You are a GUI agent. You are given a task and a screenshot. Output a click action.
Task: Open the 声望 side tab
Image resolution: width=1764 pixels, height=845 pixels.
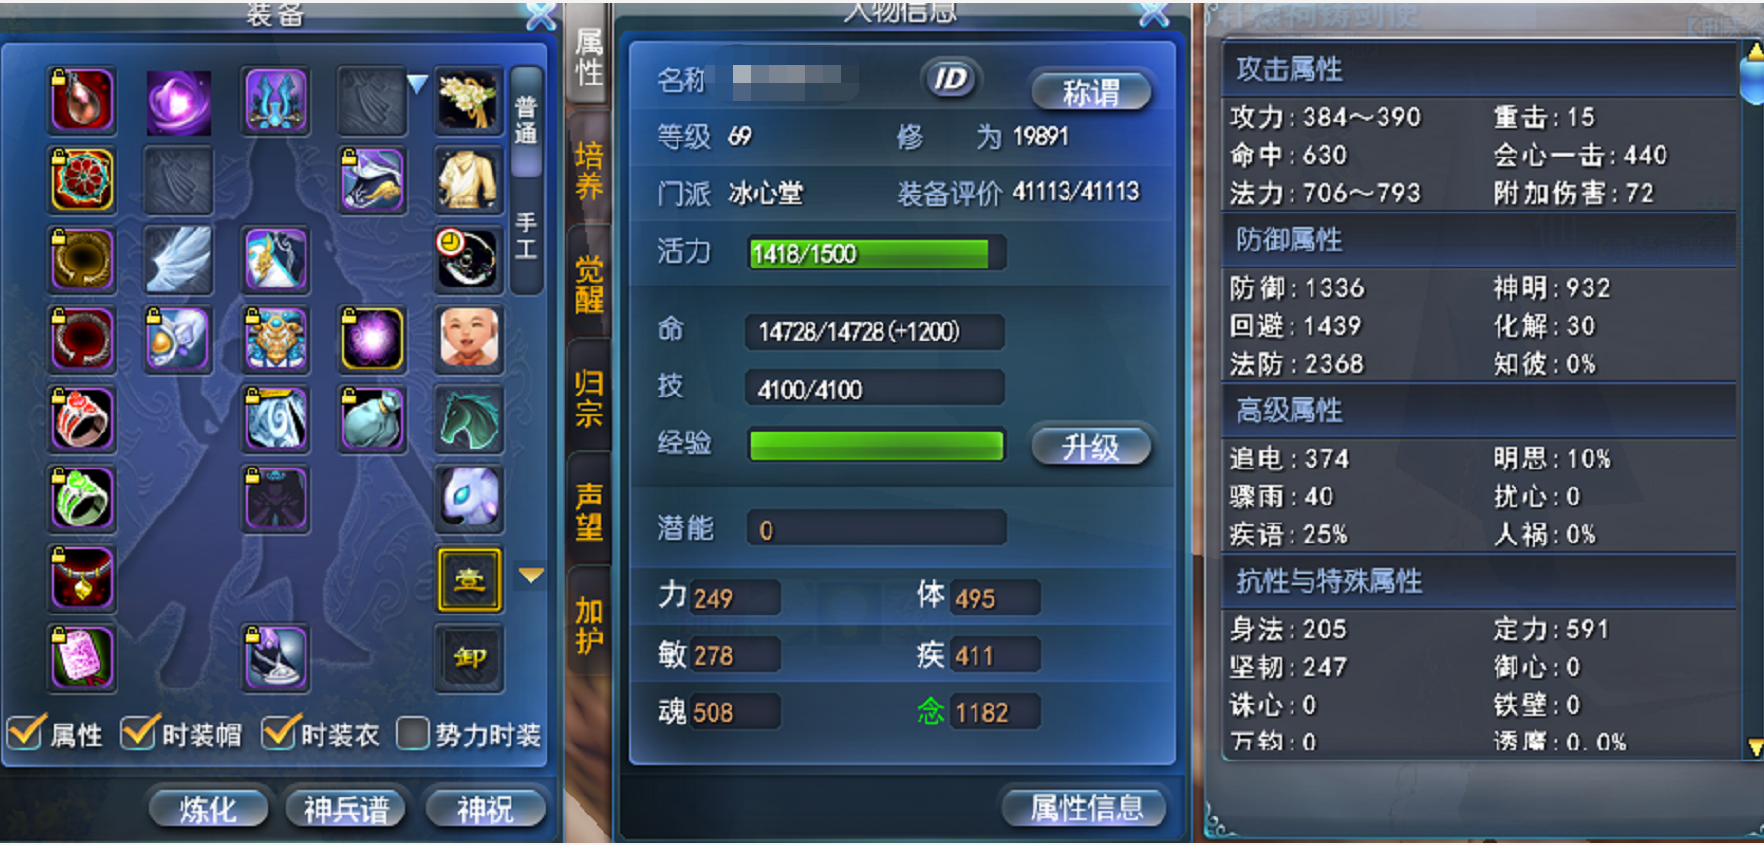coord(589,511)
